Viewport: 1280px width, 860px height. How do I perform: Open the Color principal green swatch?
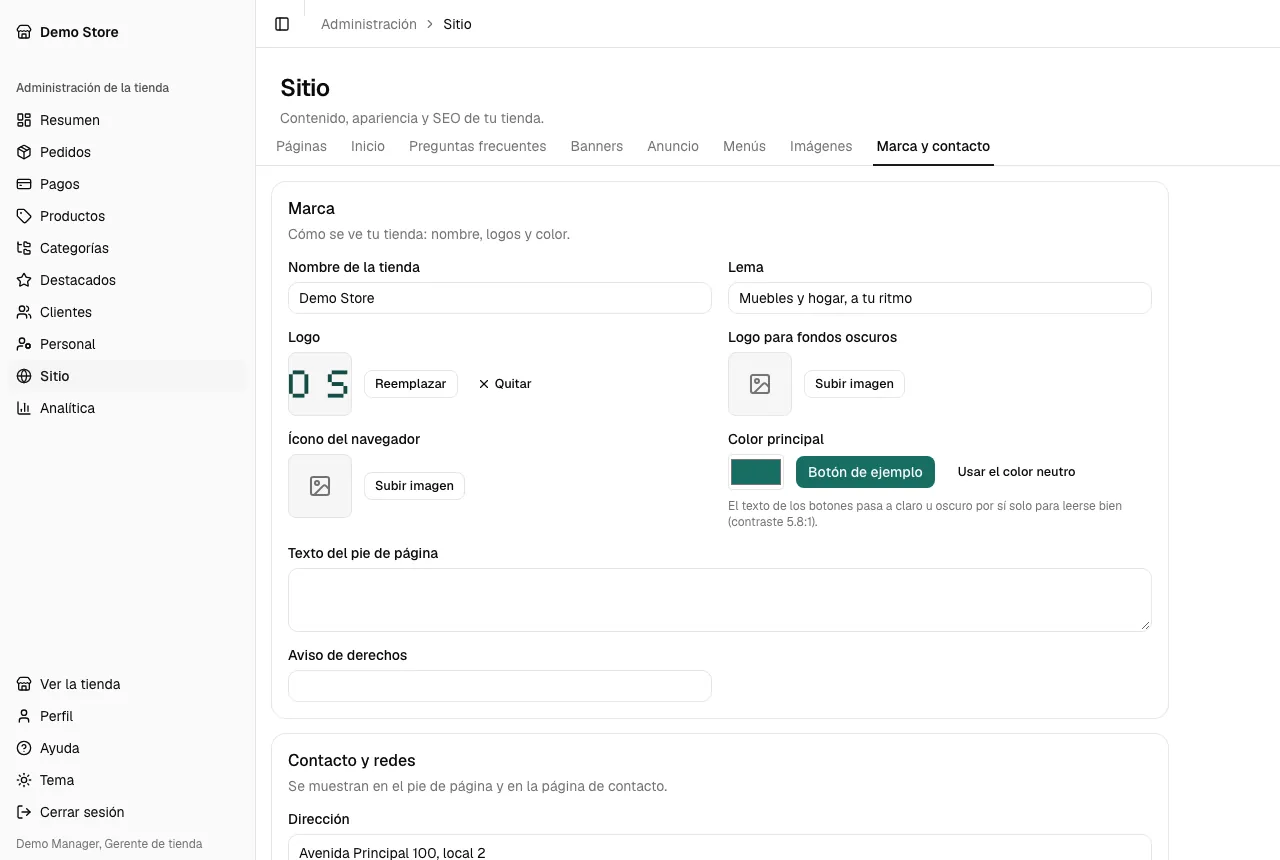point(756,472)
